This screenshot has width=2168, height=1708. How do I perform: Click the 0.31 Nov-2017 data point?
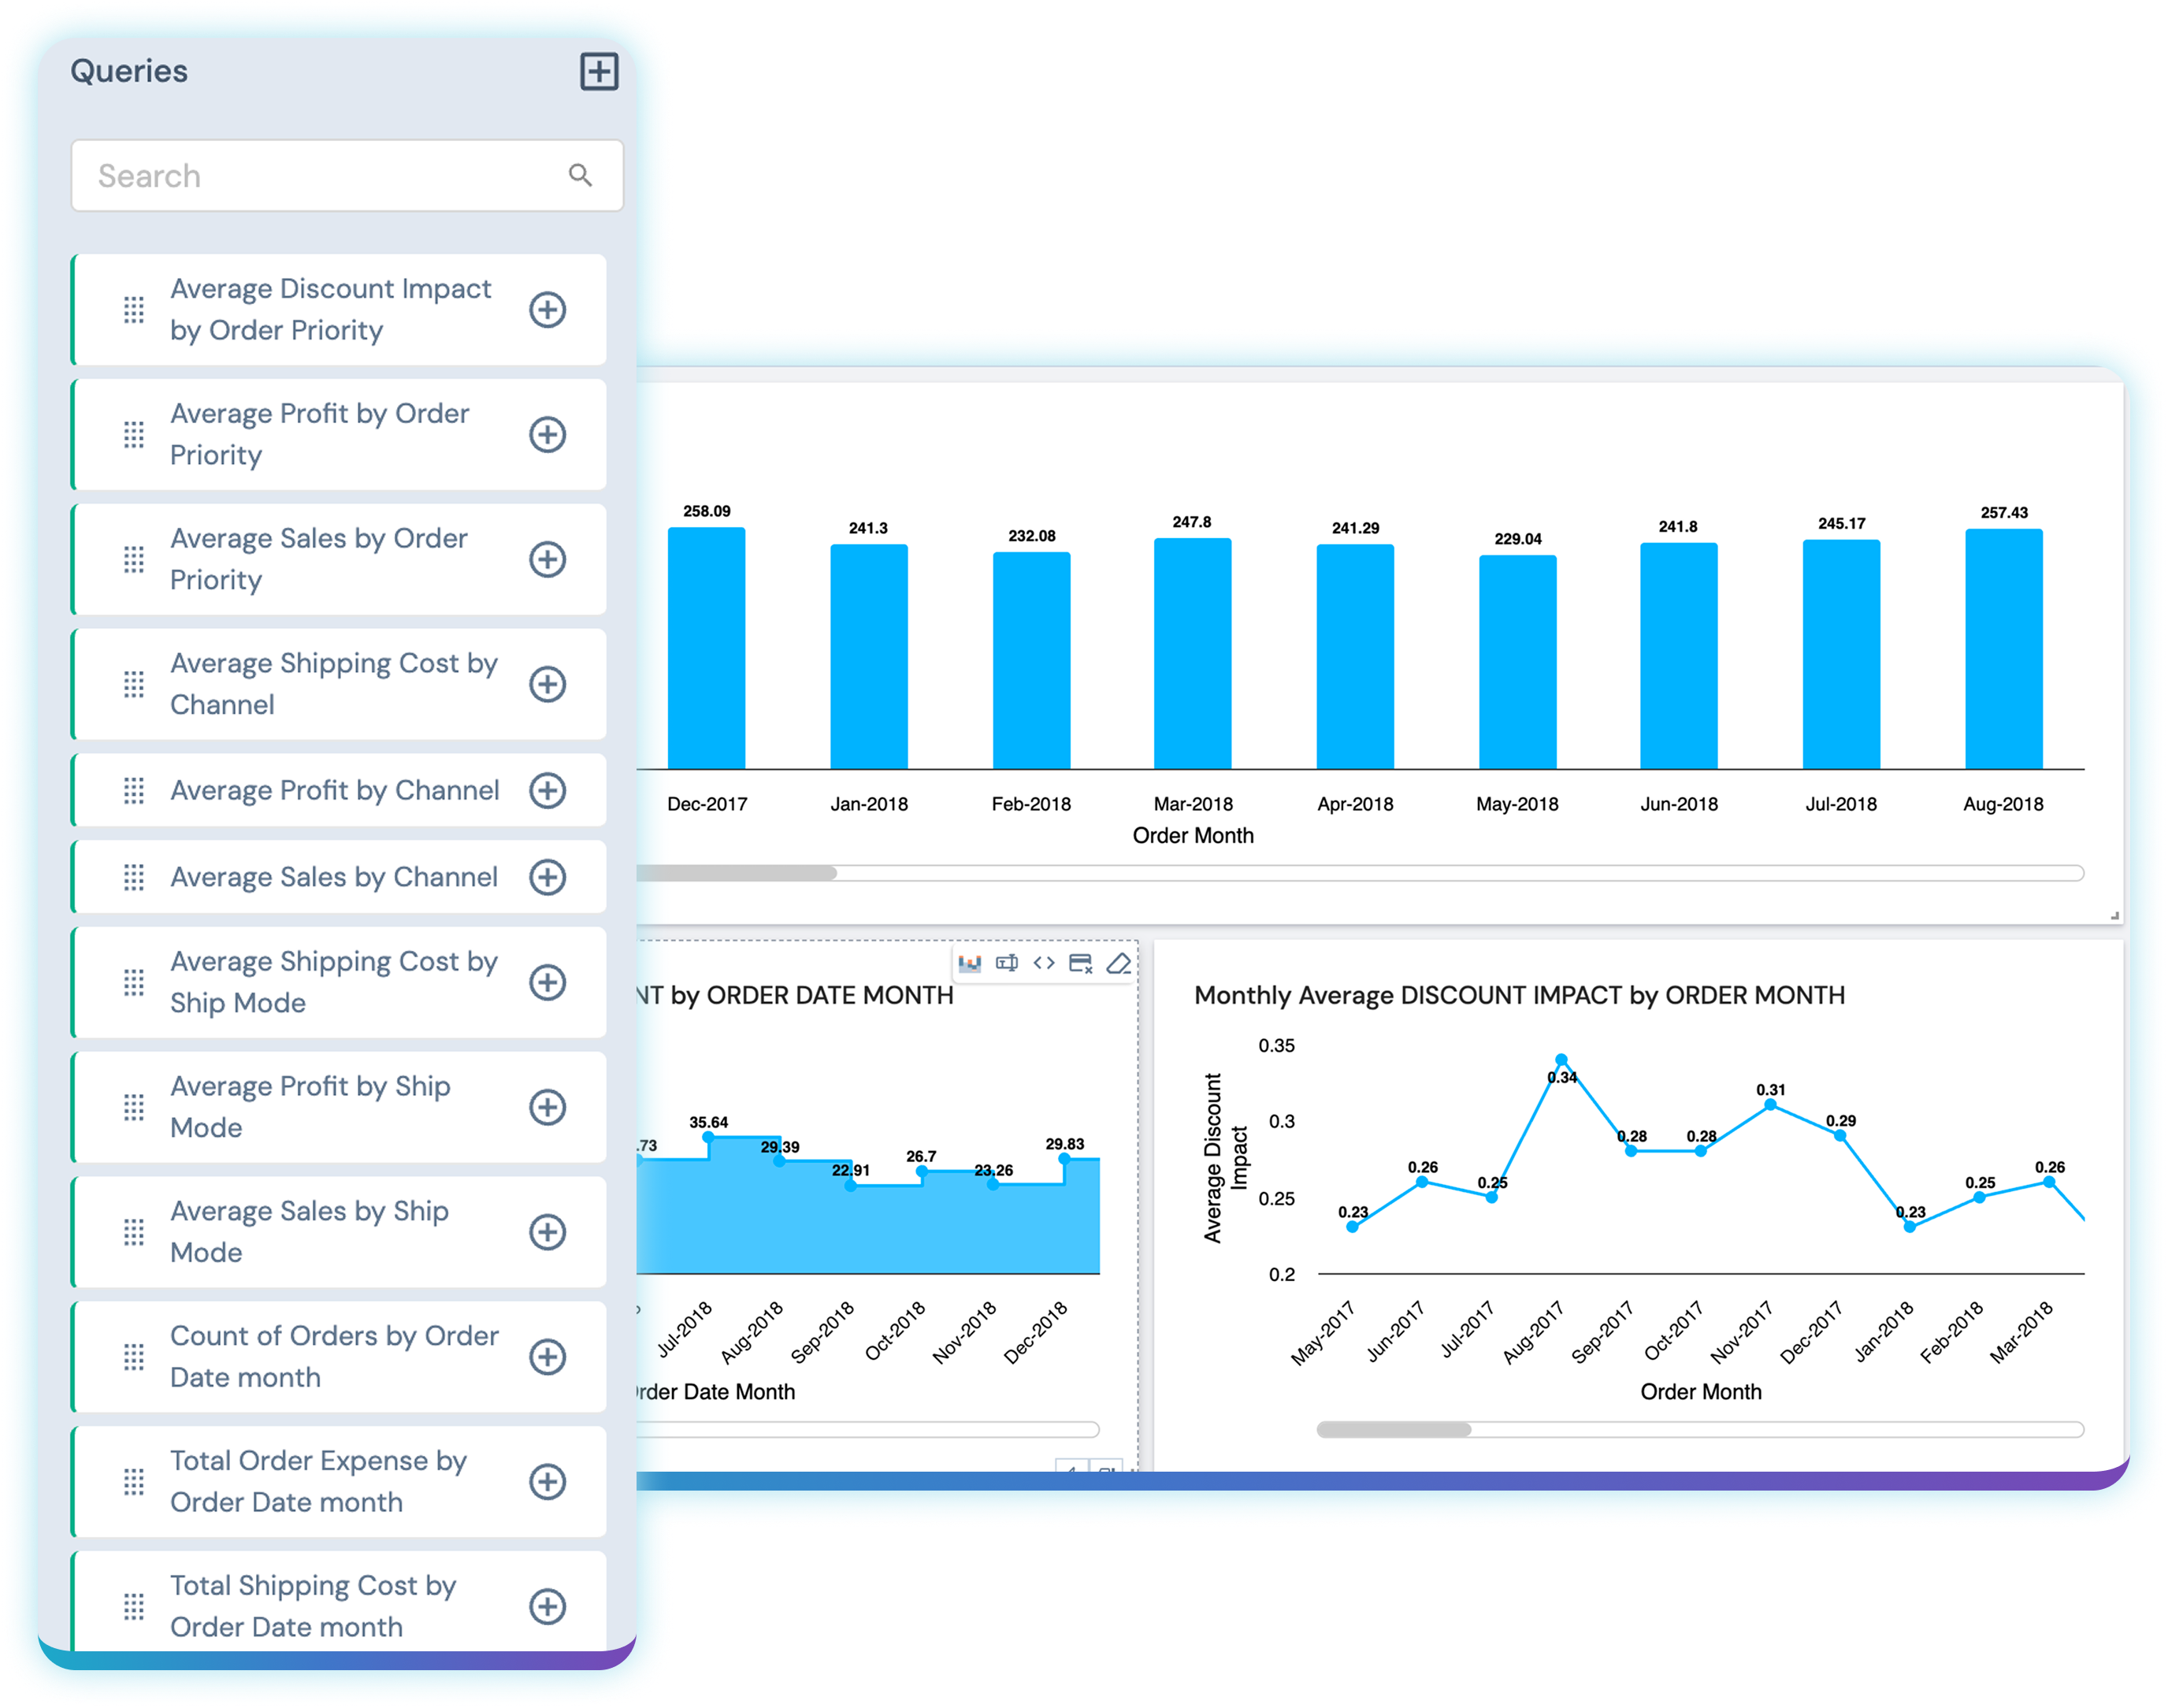click(x=1770, y=1105)
